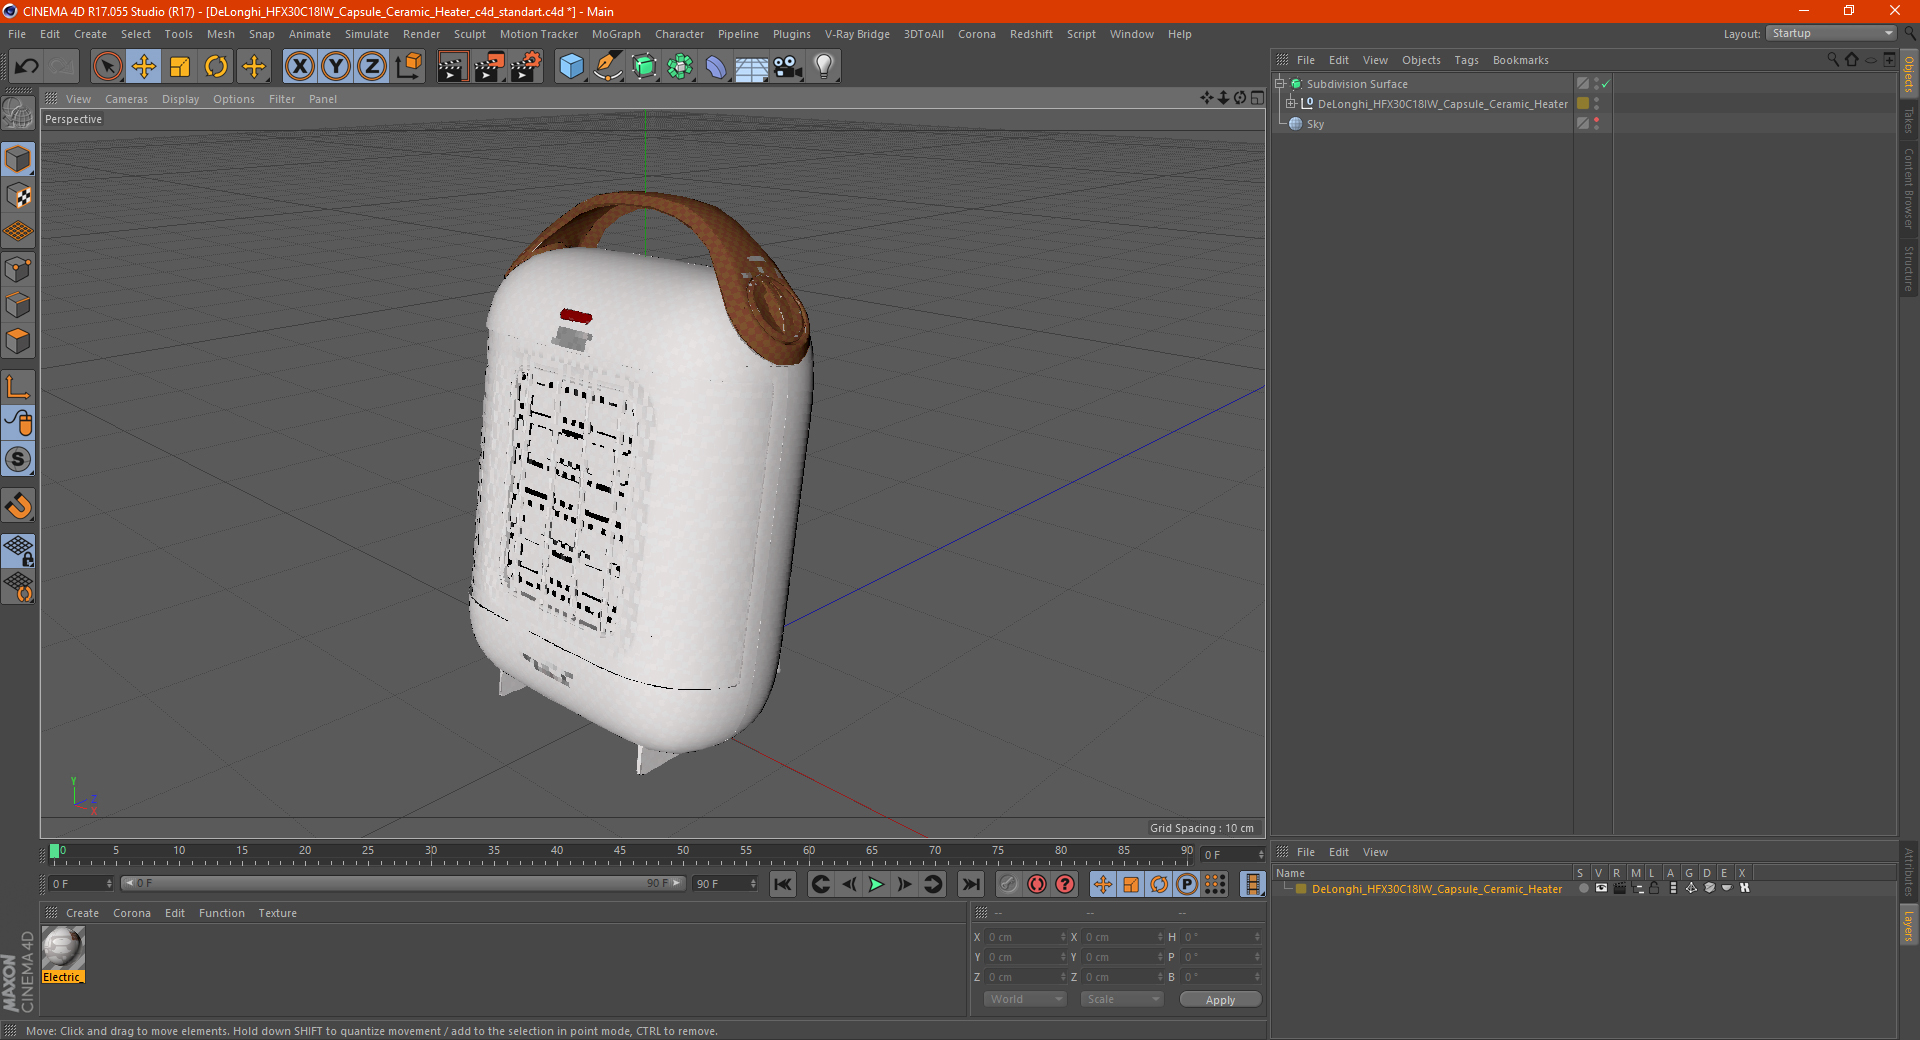Click Content Browser vertical tab
This screenshot has width=1920, height=1040.
coord(1909,188)
